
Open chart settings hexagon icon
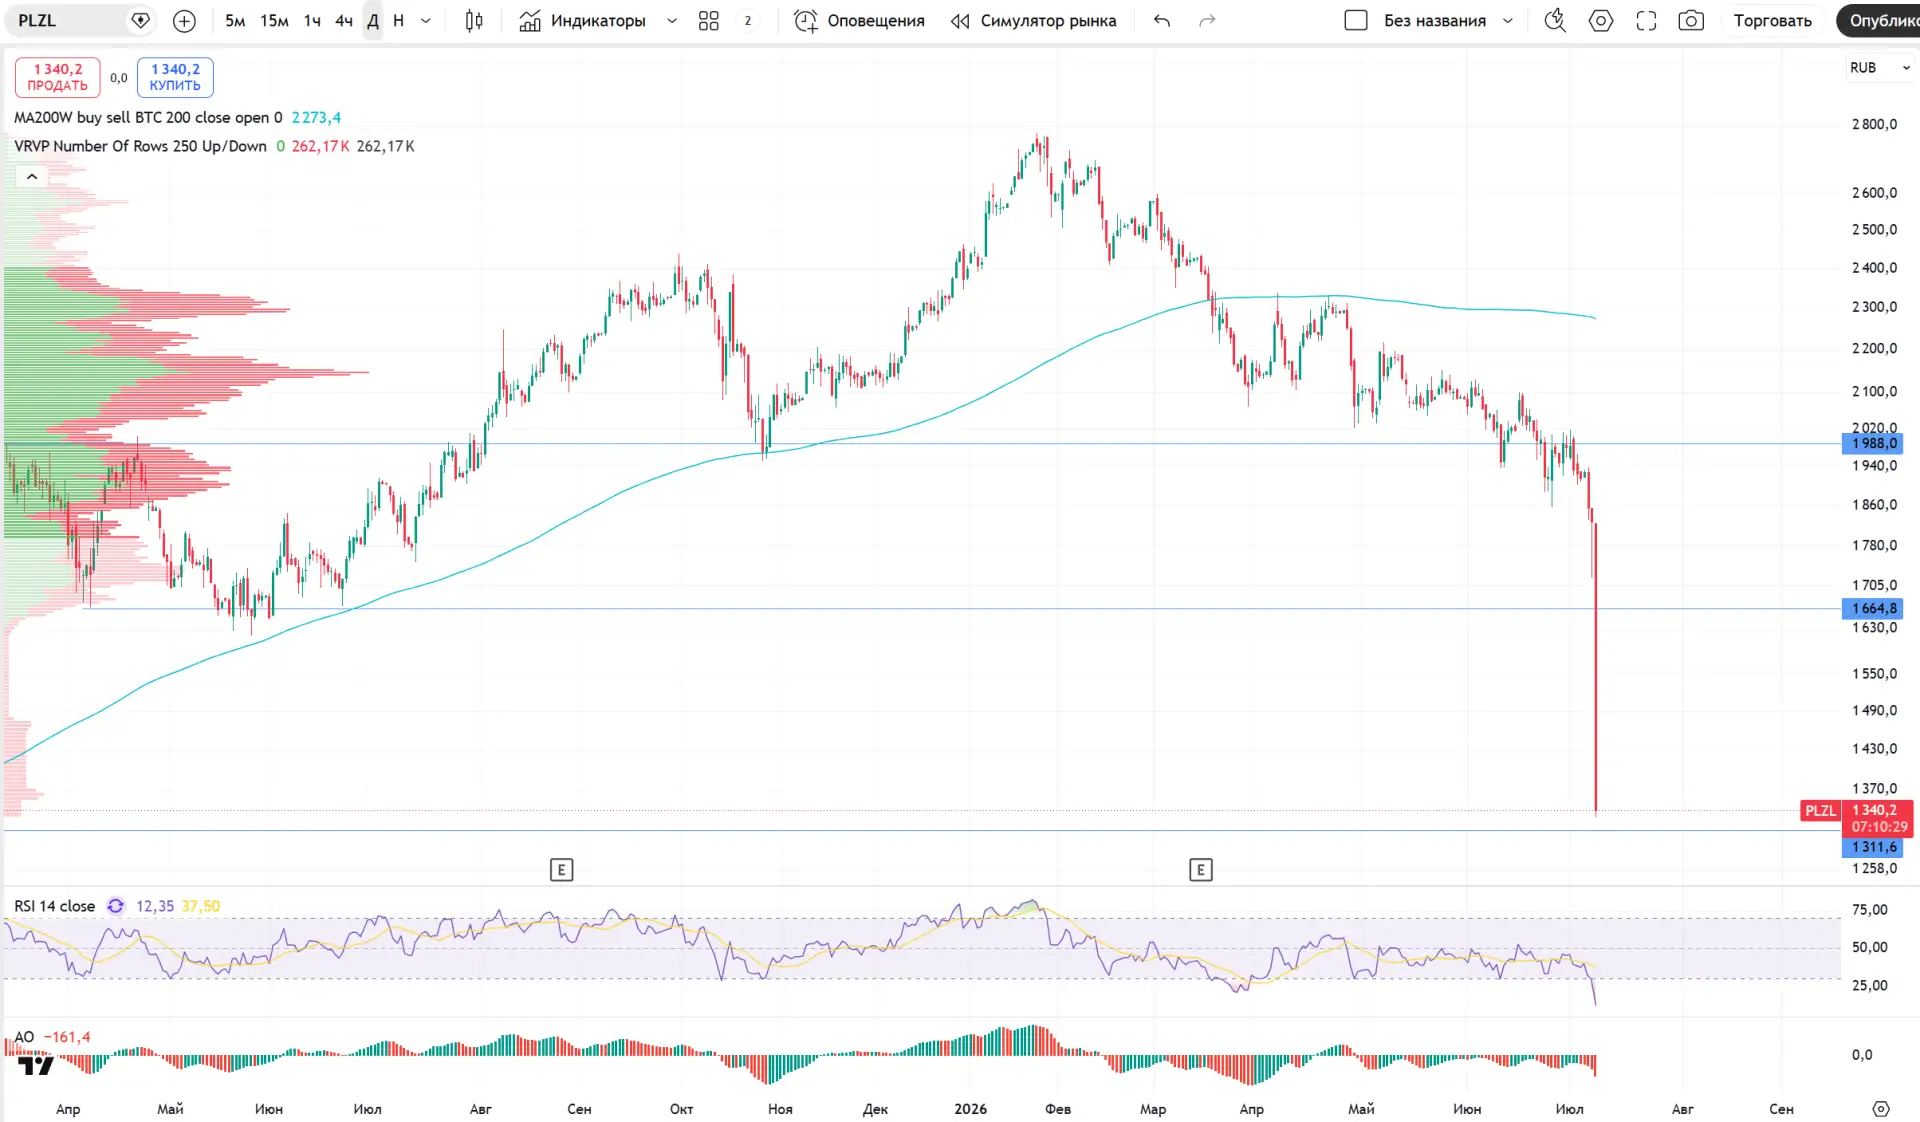click(x=1600, y=20)
